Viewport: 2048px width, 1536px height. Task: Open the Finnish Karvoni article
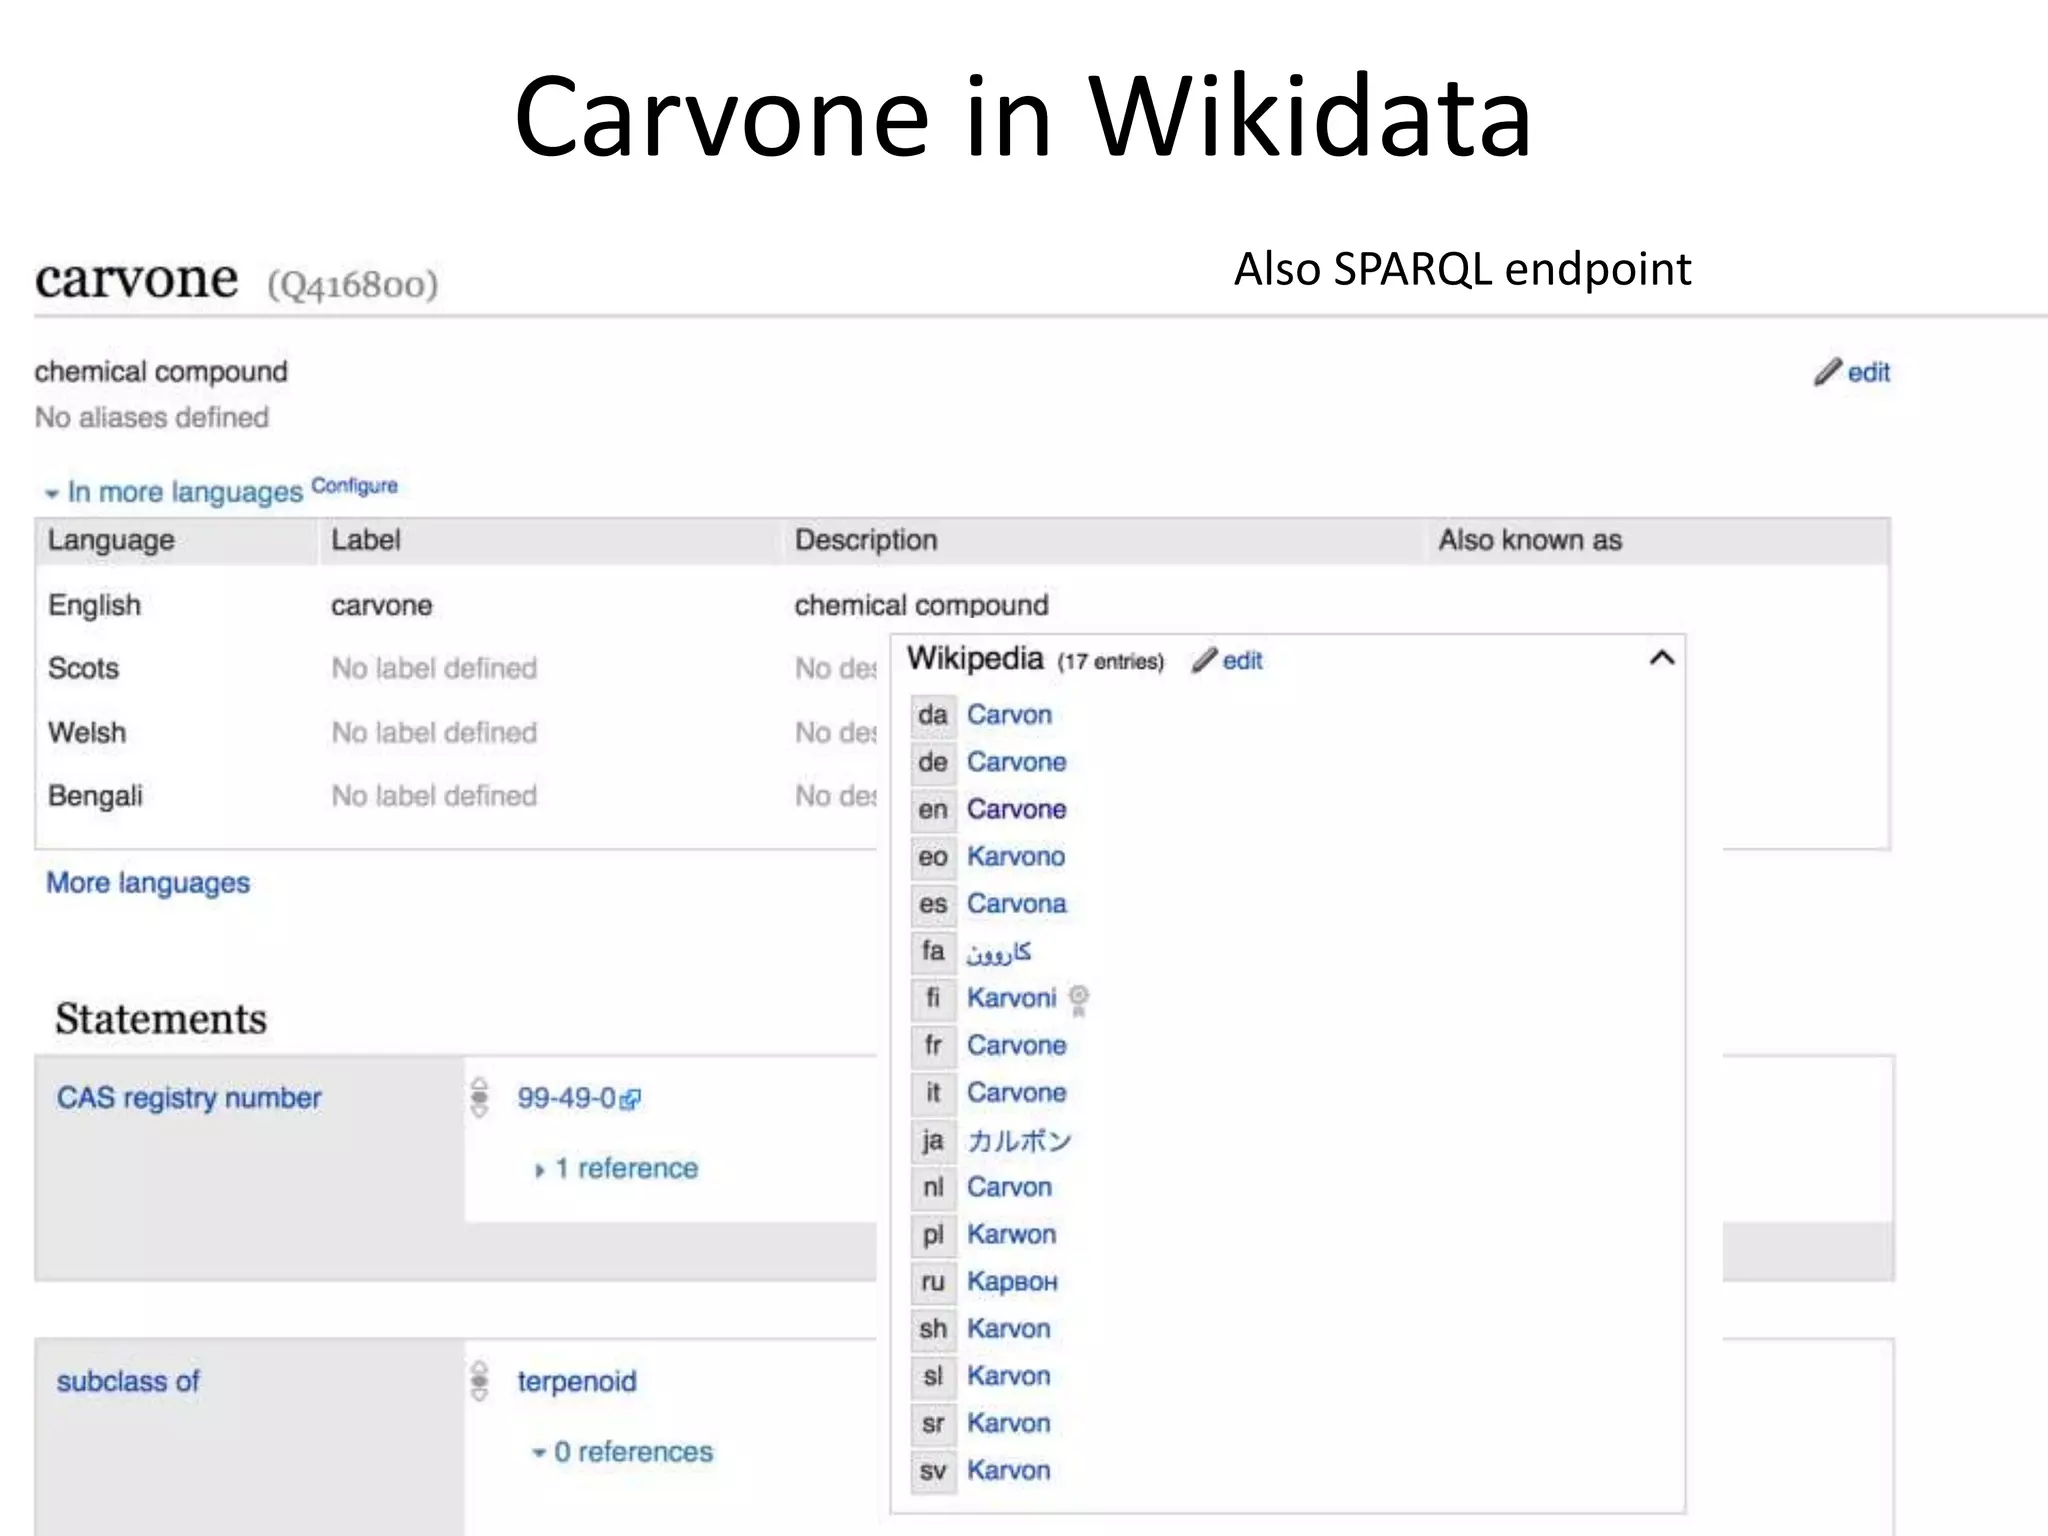pos(1011,998)
